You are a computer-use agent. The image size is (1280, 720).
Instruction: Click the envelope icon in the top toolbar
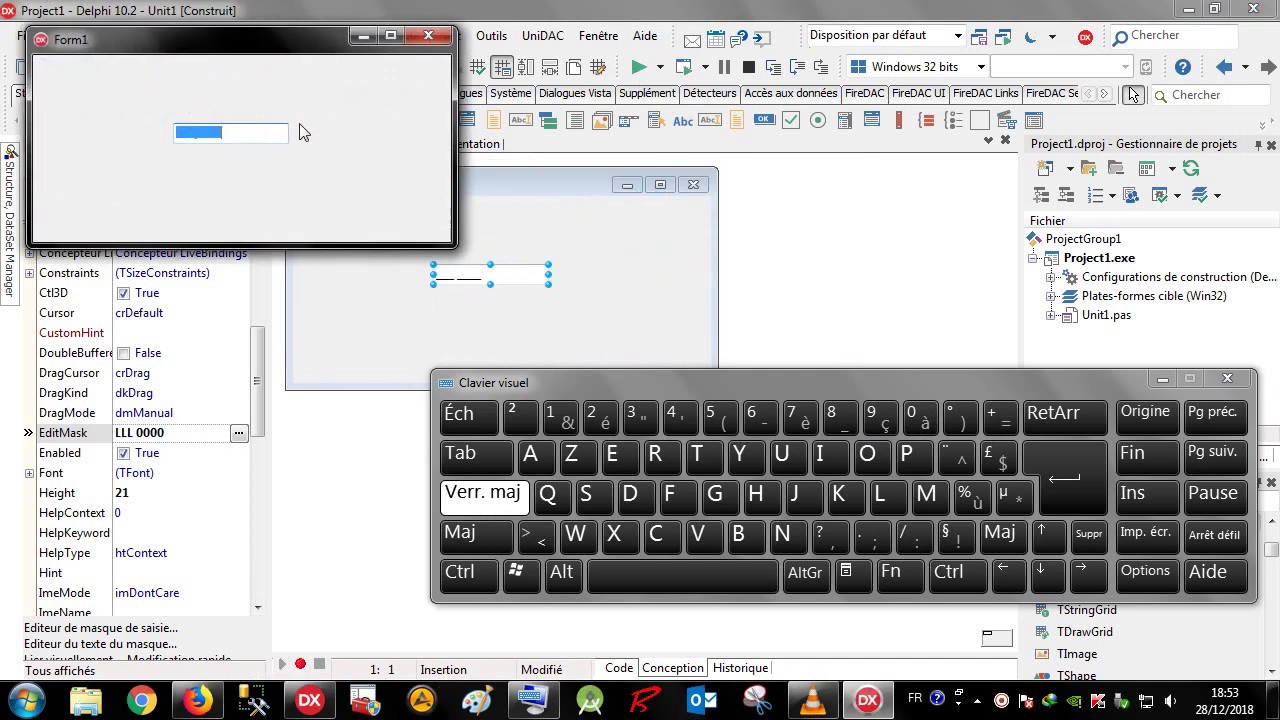692,40
